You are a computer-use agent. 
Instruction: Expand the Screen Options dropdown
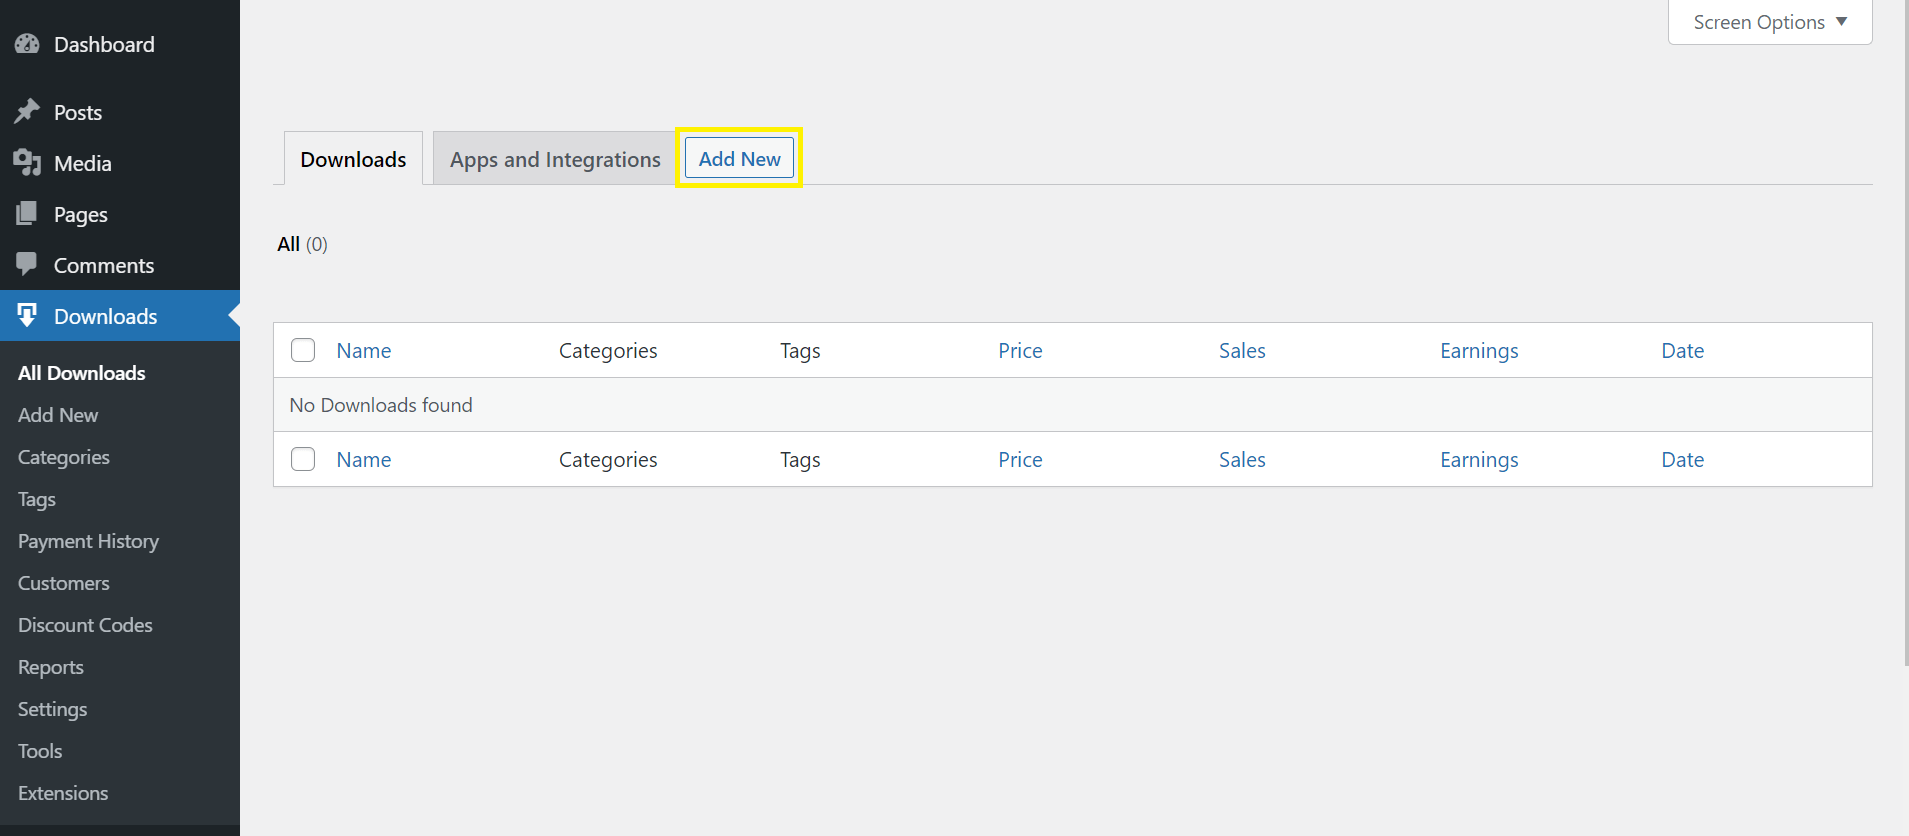pyautogui.click(x=1769, y=22)
